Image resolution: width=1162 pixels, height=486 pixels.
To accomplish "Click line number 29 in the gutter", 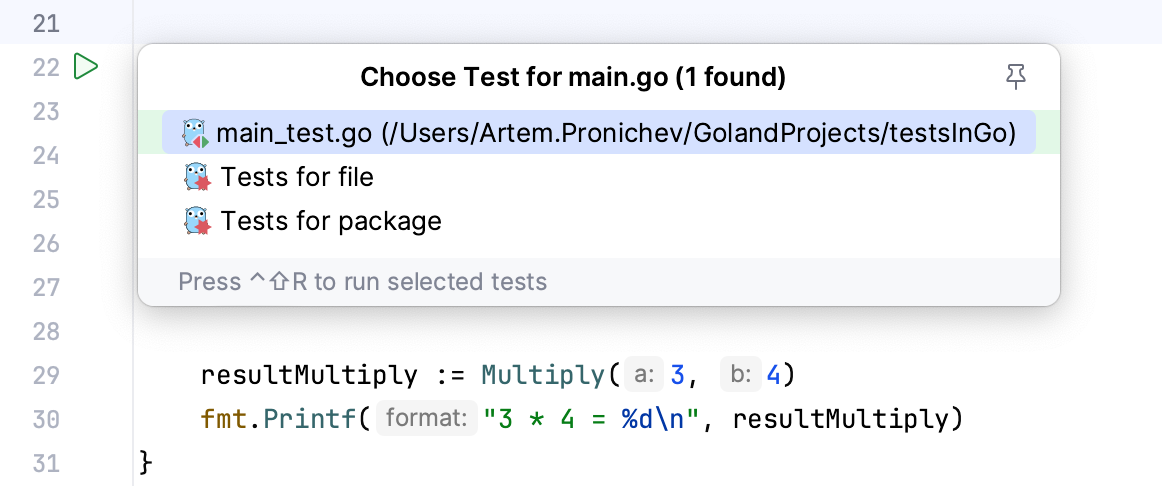I will (x=46, y=376).
